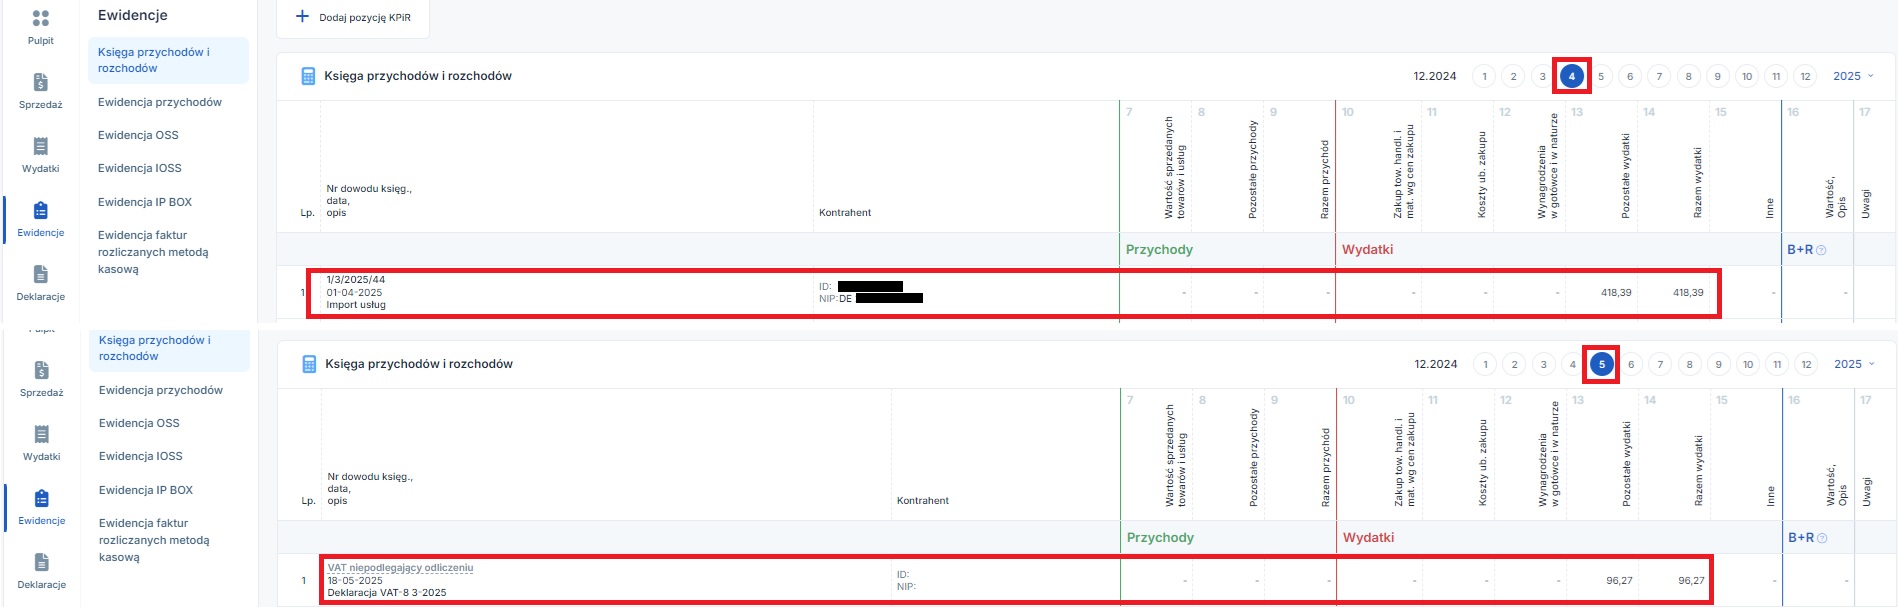Open Sprzedaż in the lower sidebar

coord(42,378)
